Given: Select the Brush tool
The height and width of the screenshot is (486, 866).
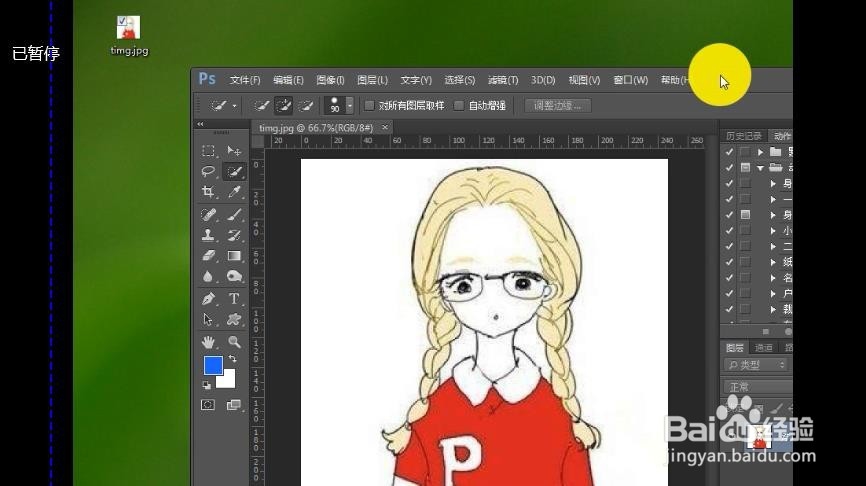Looking at the screenshot, I should (x=234, y=214).
